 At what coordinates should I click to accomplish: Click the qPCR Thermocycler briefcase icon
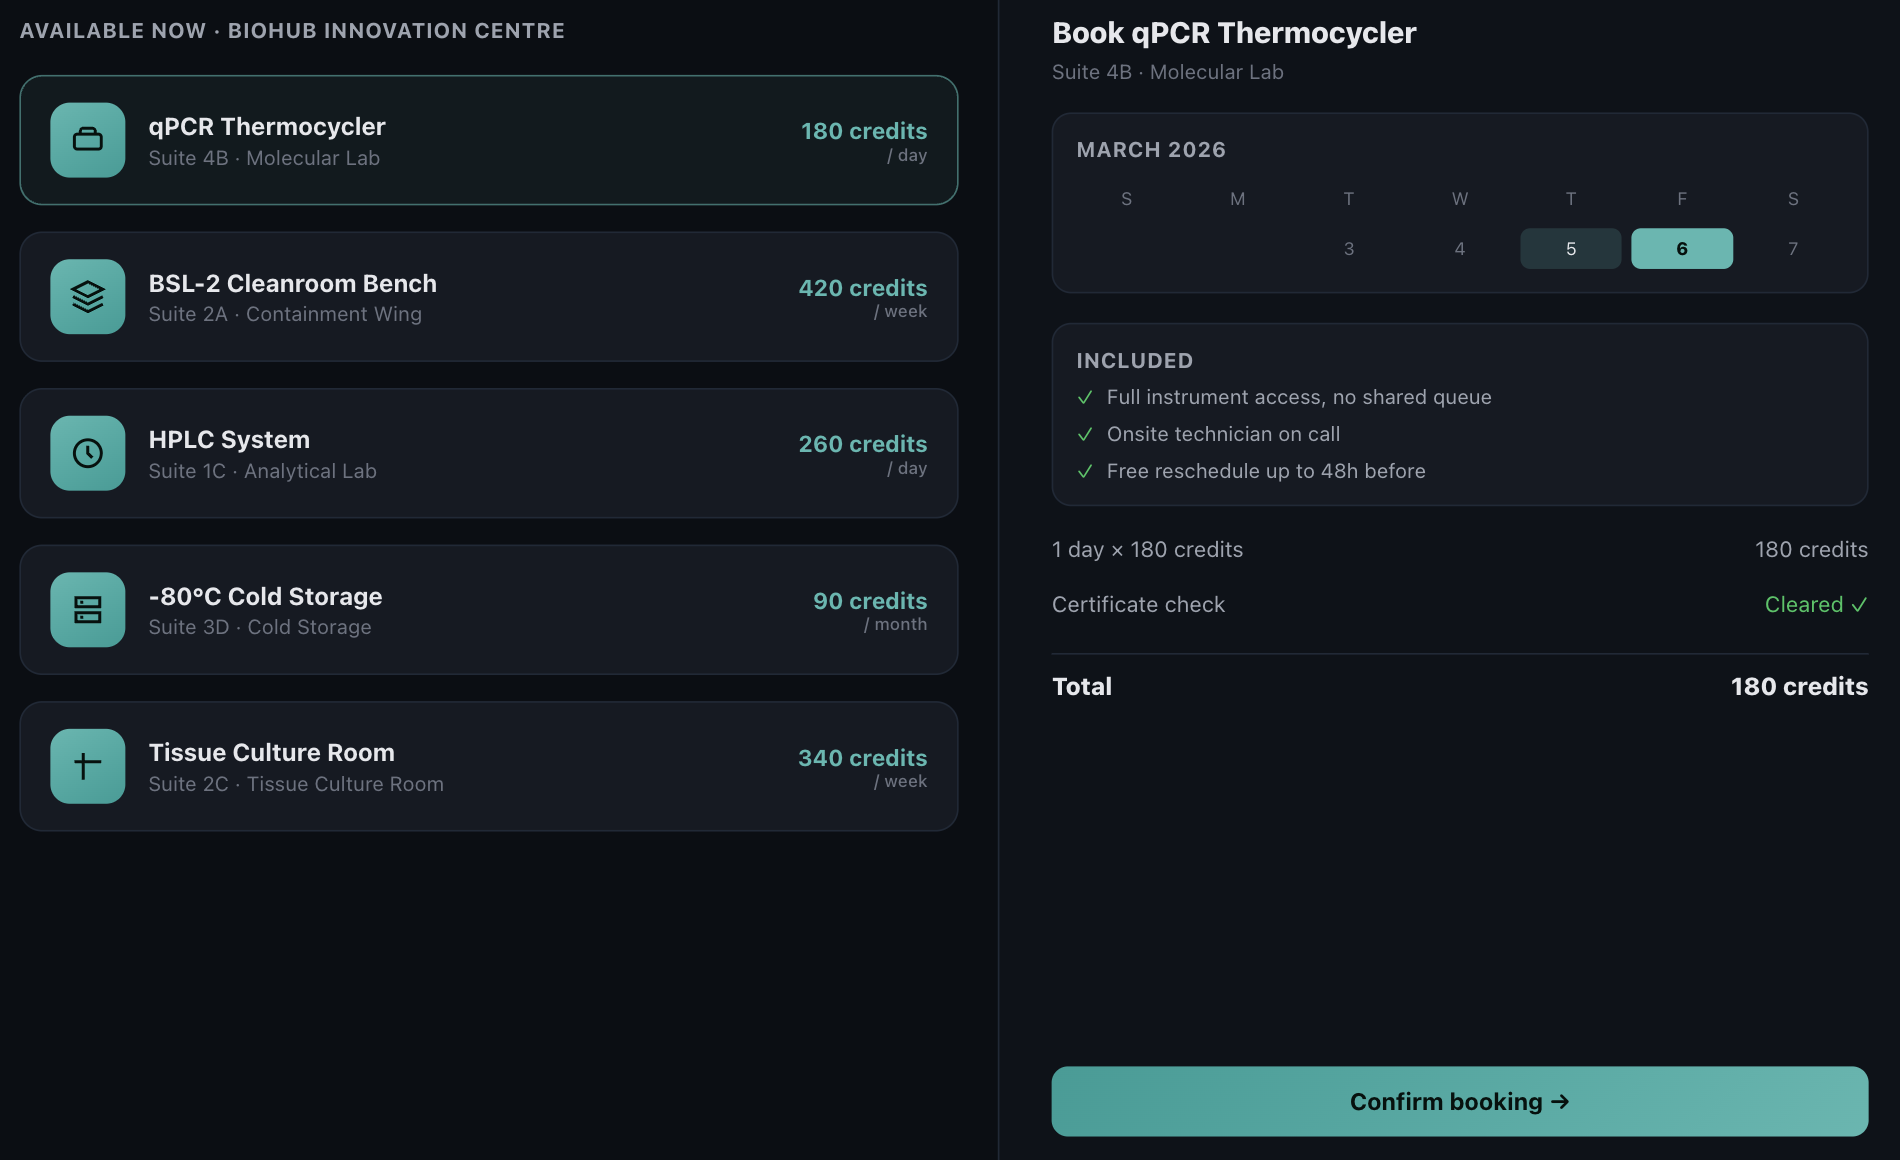pos(88,140)
